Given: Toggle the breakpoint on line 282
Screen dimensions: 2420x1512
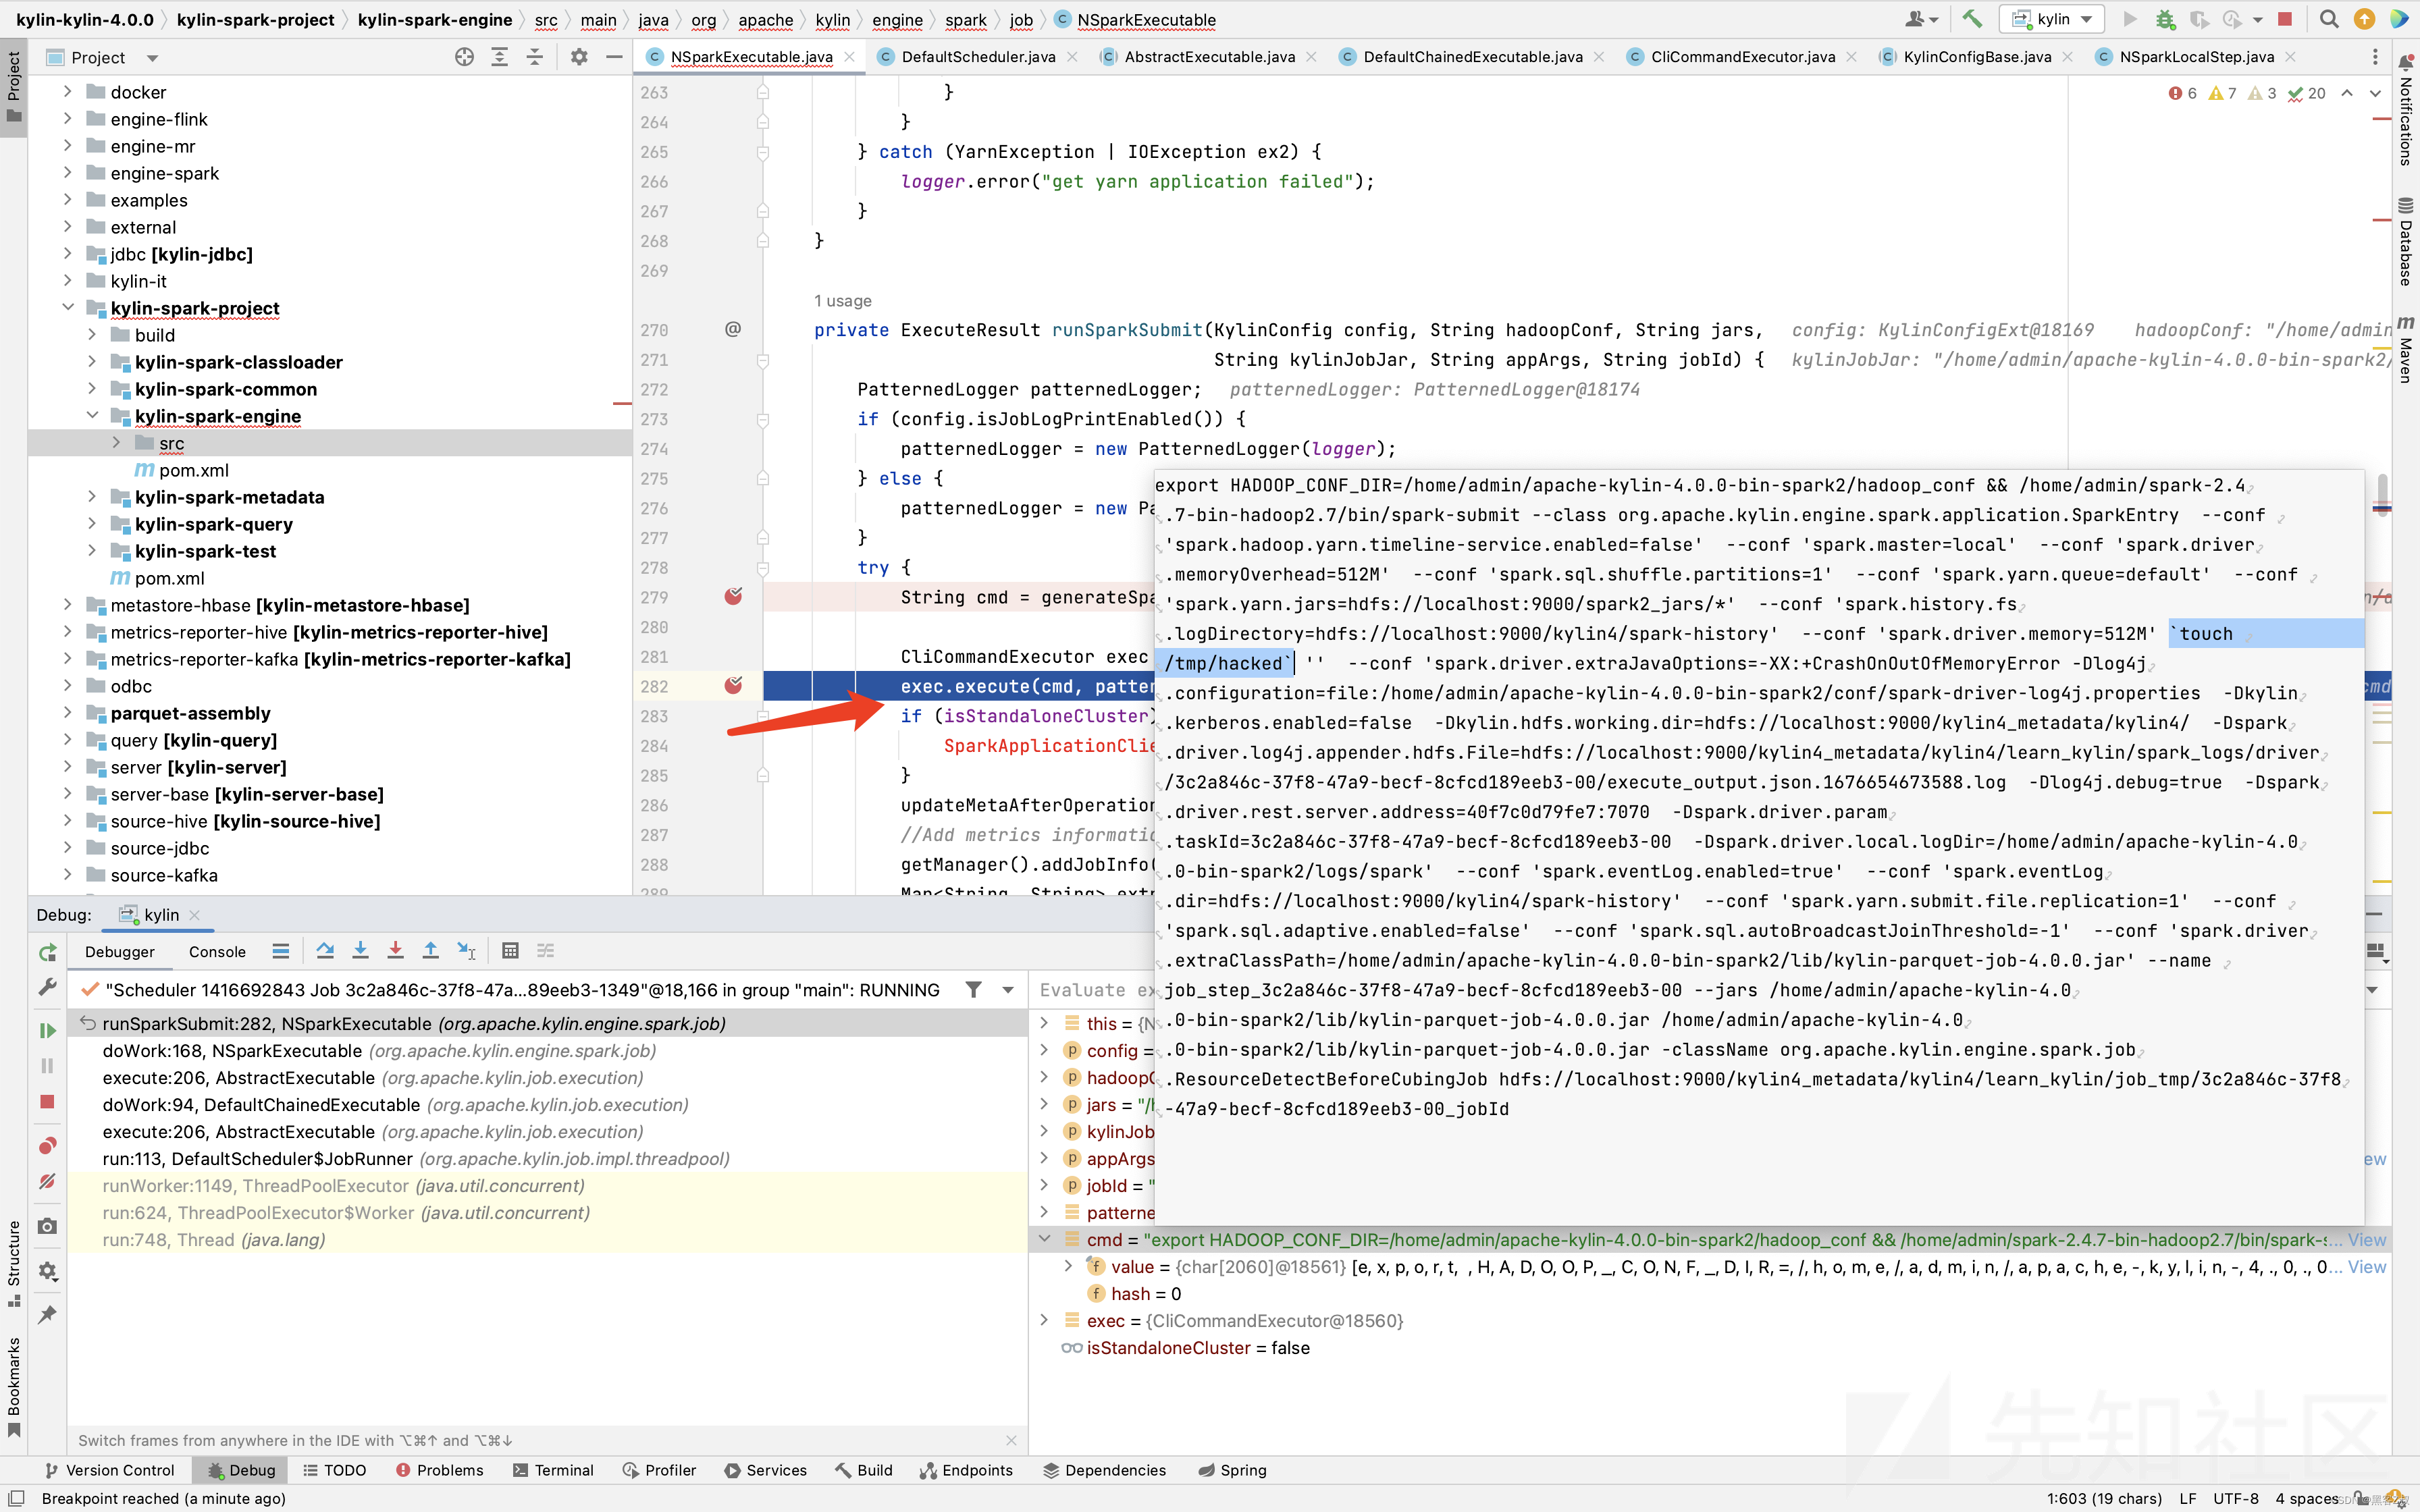Looking at the screenshot, I should click(734, 686).
